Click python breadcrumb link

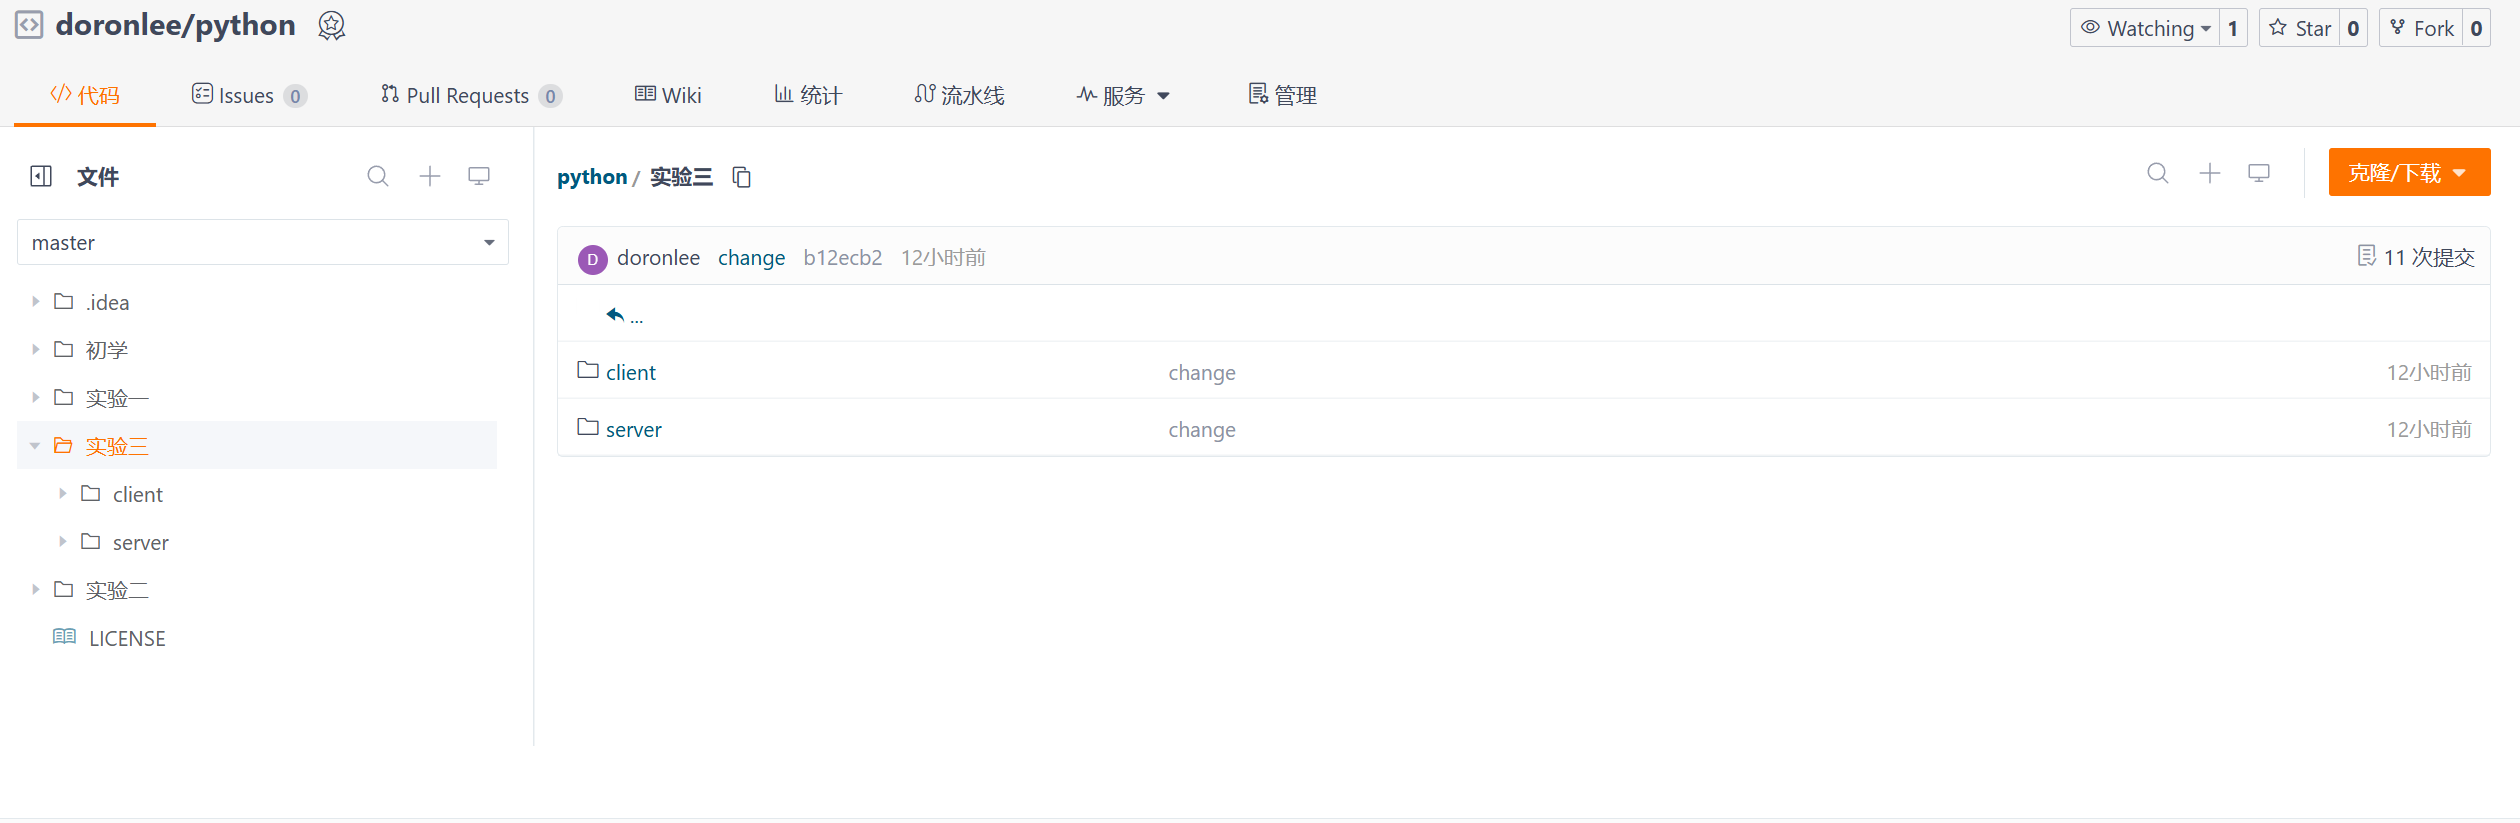click(592, 177)
